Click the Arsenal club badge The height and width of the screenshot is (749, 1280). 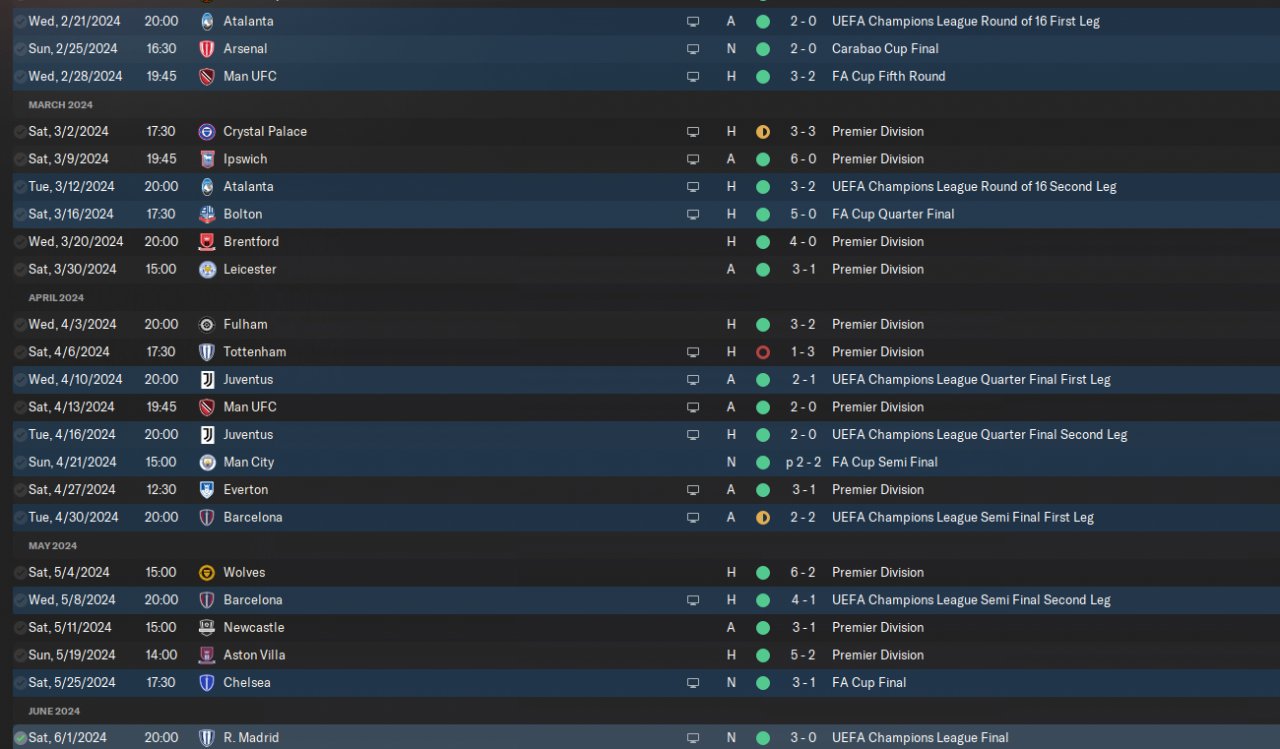207,49
